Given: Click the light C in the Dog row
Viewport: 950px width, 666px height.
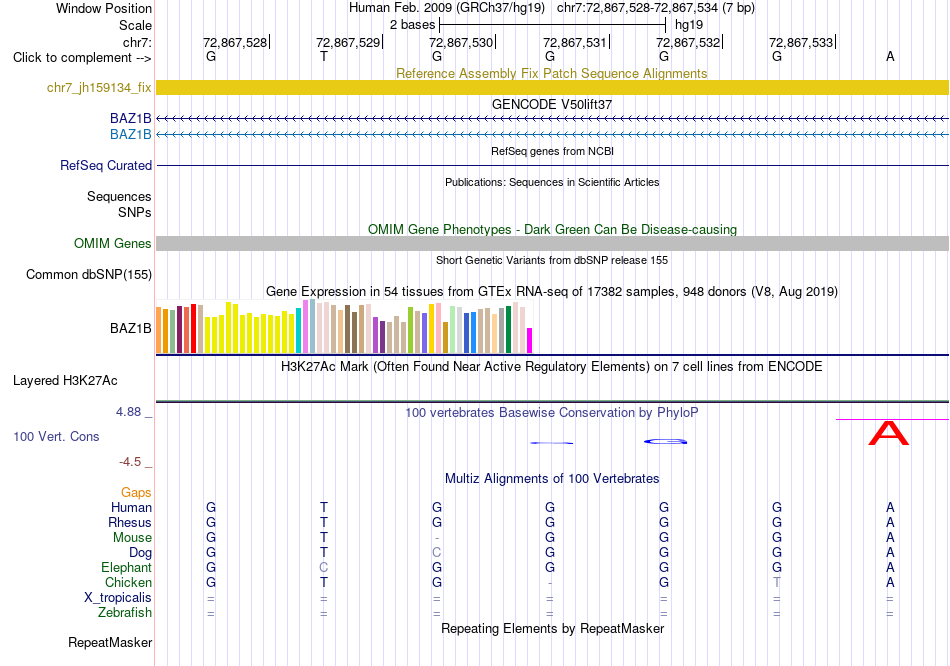Looking at the screenshot, I should (x=437, y=552).
